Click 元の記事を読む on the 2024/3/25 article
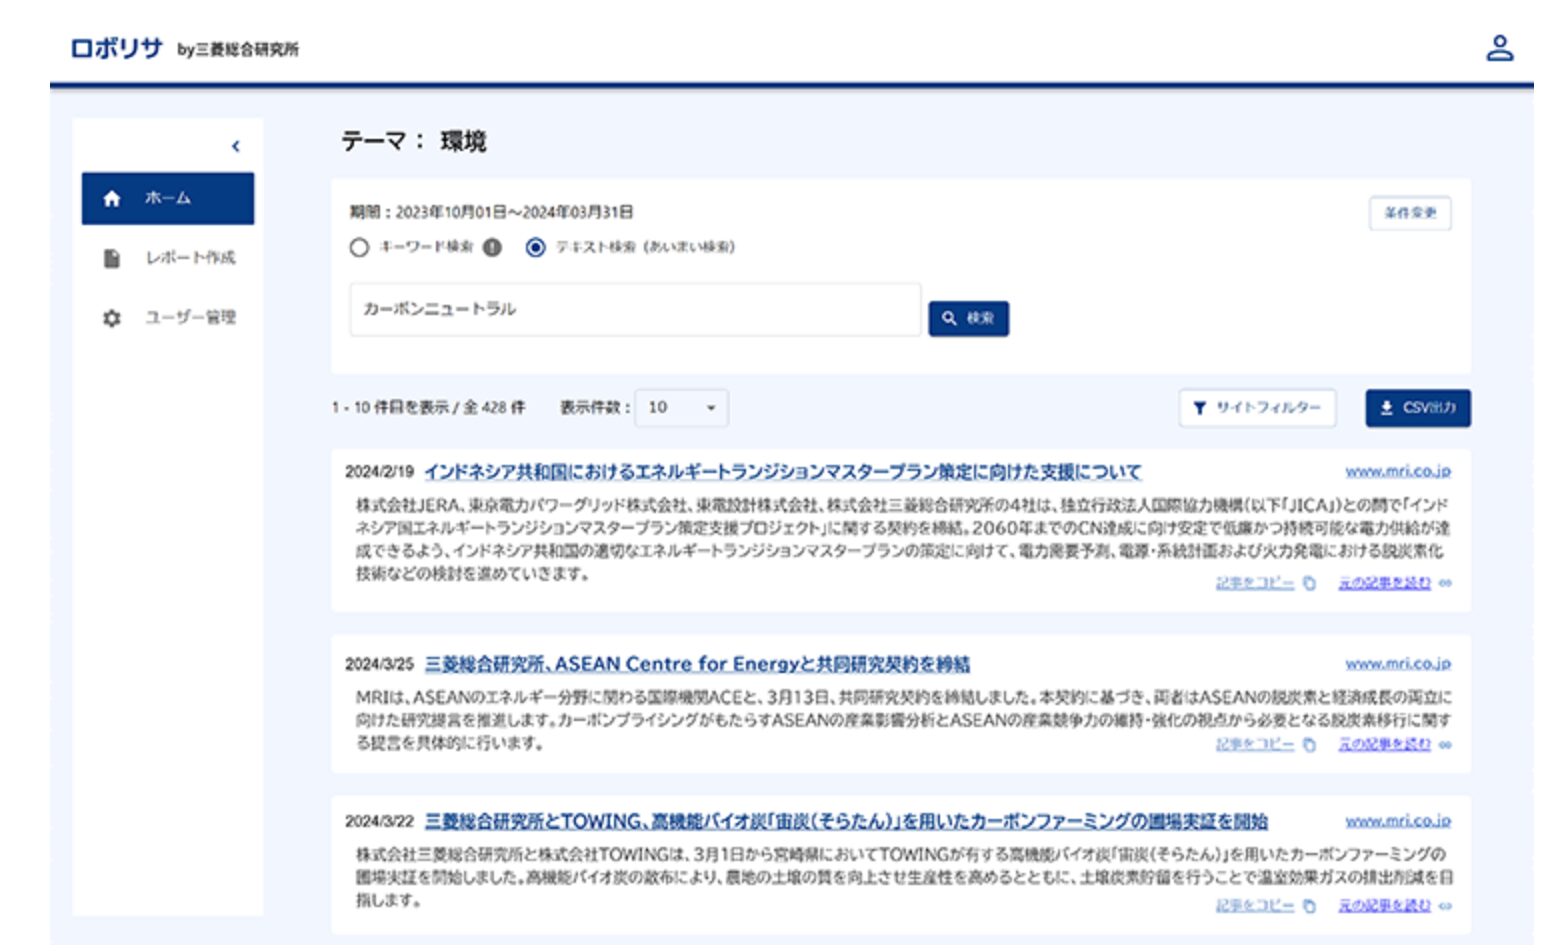 point(1385,744)
